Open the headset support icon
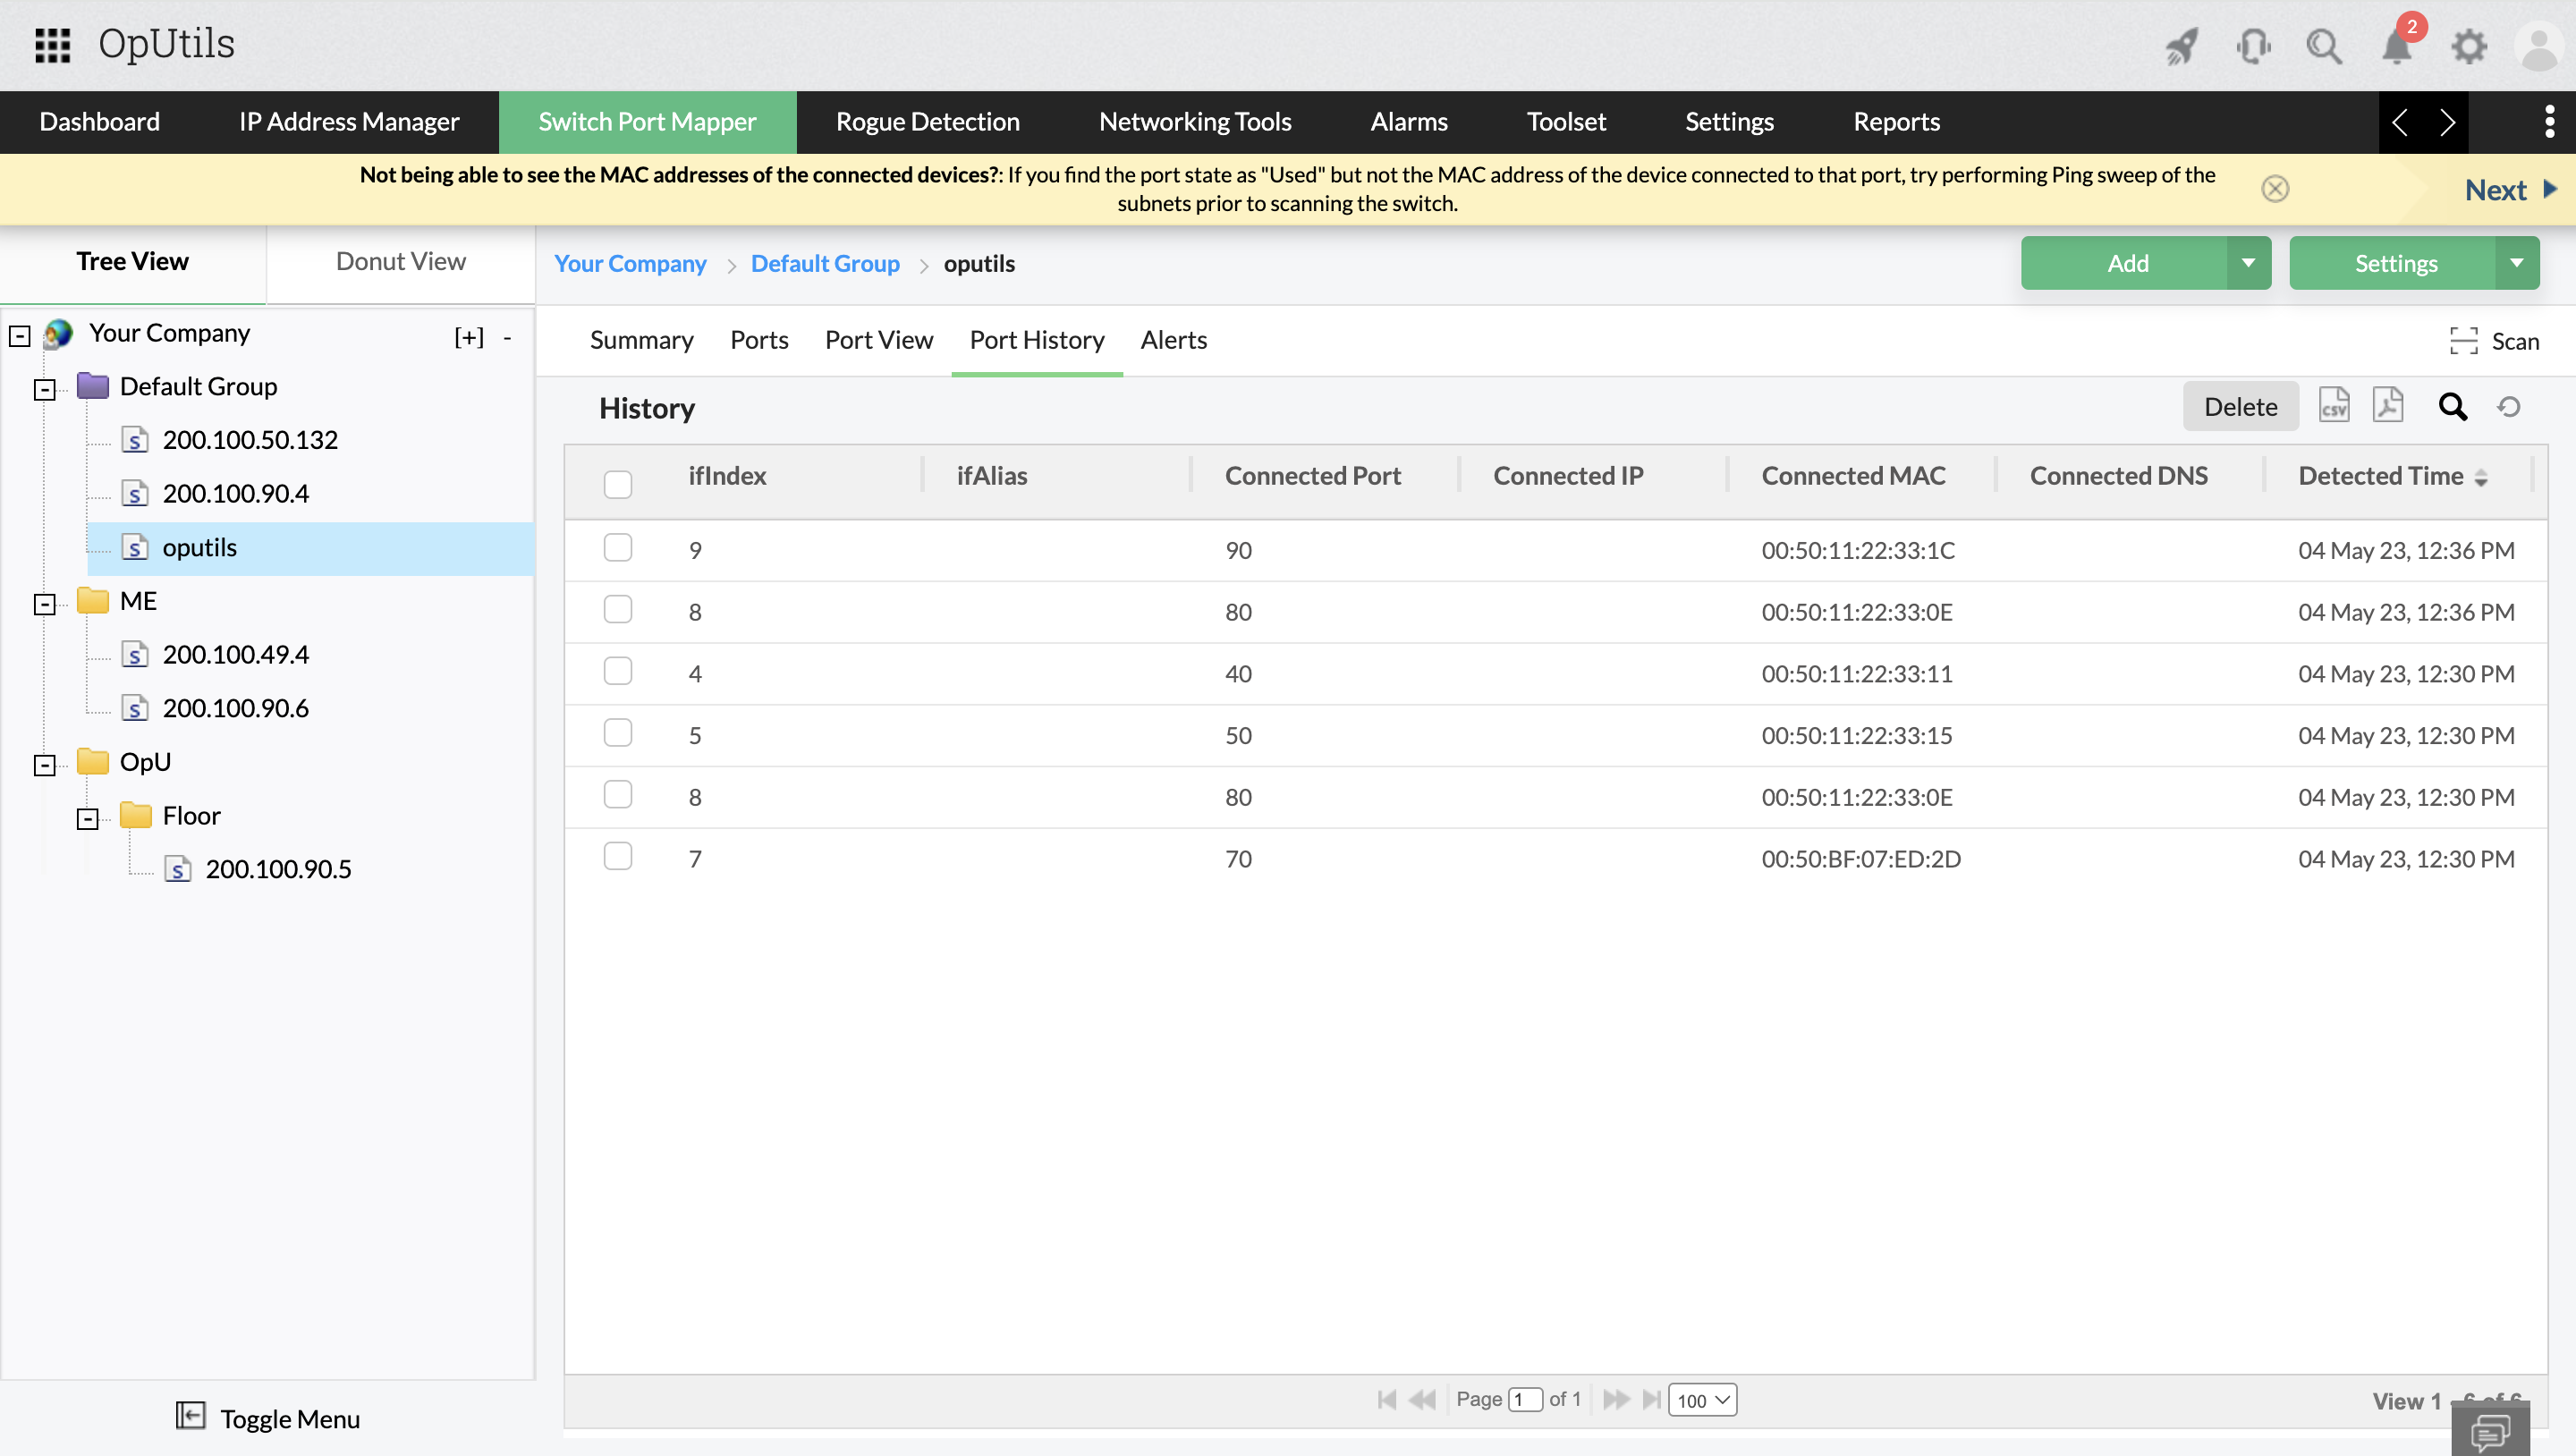The width and height of the screenshot is (2576, 1456). [x=2253, y=46]
